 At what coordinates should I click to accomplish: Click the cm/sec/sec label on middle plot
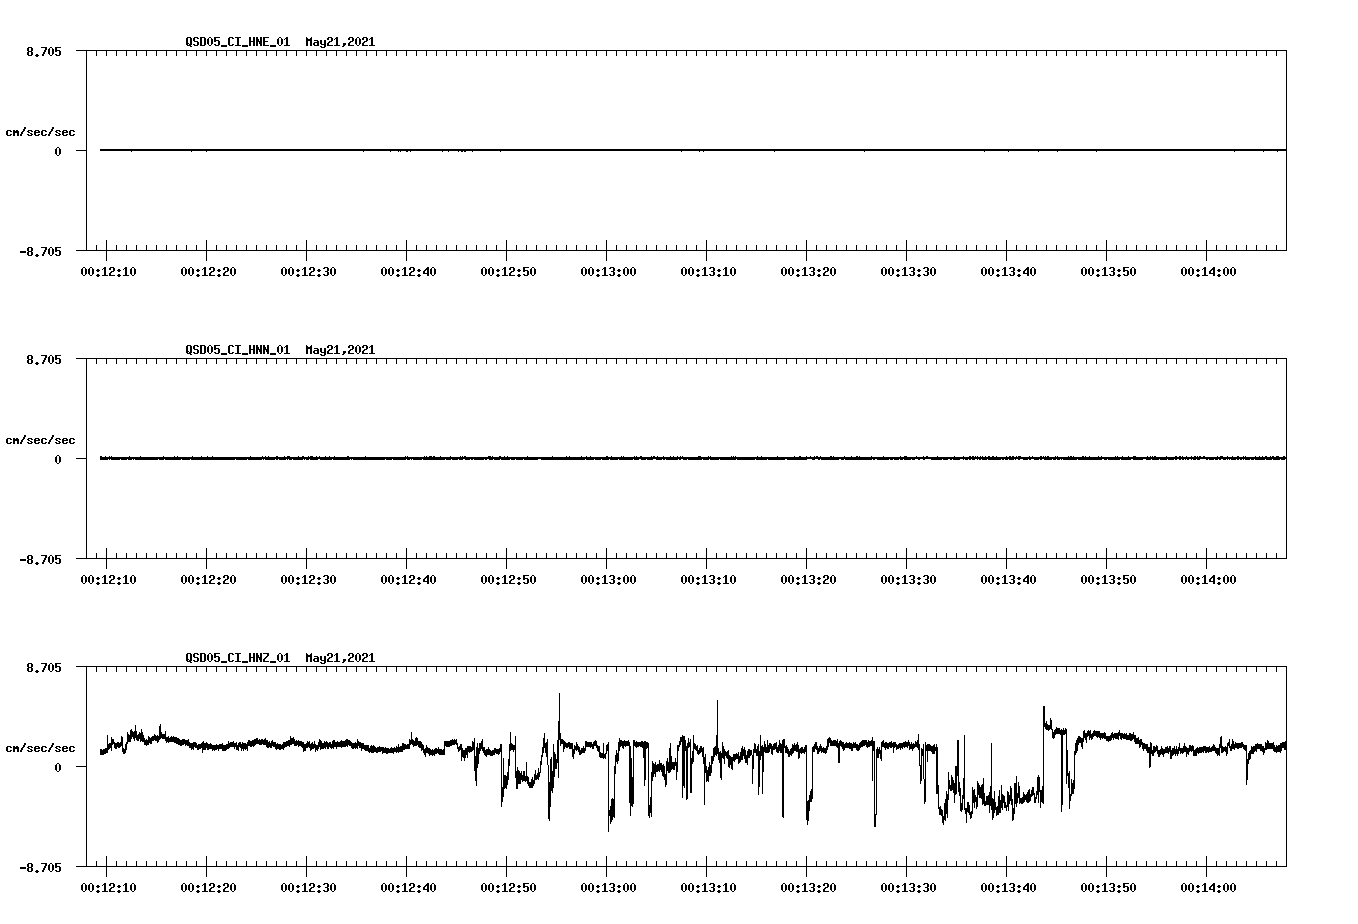point(40,439)
